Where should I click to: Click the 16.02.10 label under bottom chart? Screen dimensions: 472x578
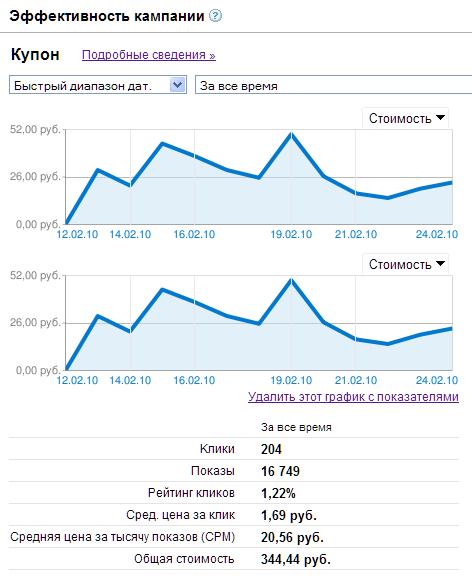pyautogui.click(x=194, y=380)
